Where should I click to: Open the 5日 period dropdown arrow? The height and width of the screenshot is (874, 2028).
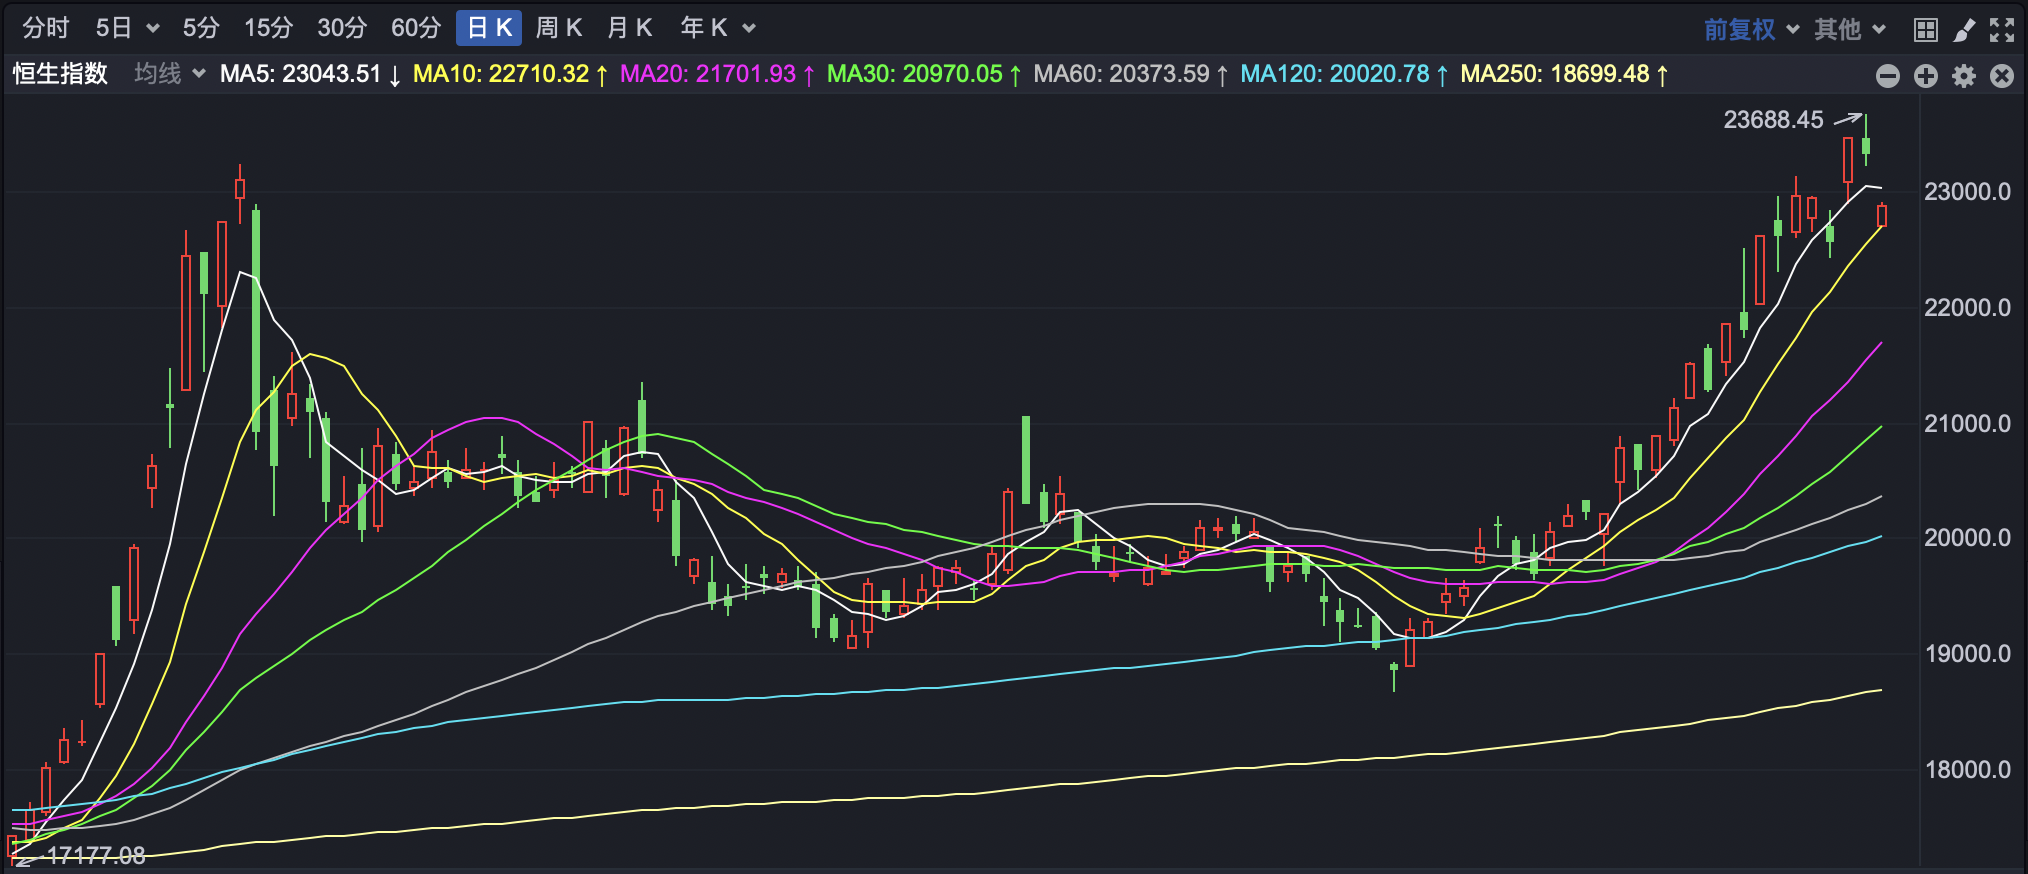(x=153, y=28)
